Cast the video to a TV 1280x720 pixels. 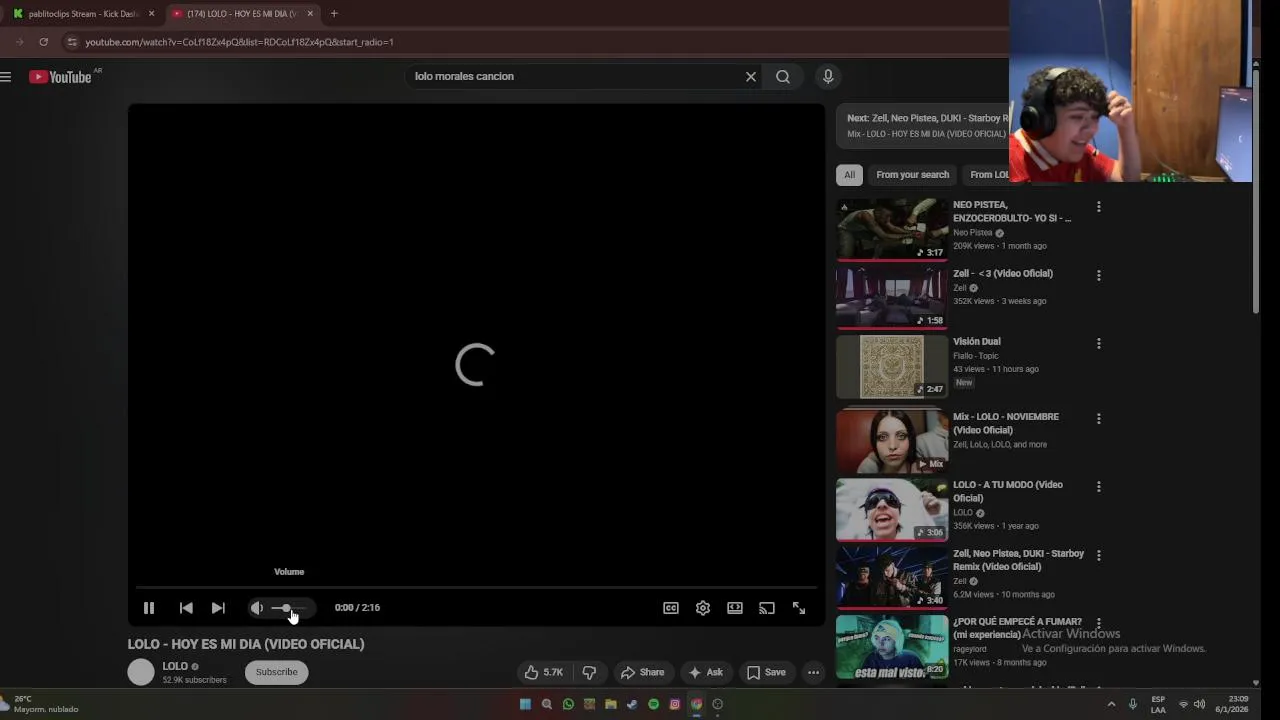767,608
